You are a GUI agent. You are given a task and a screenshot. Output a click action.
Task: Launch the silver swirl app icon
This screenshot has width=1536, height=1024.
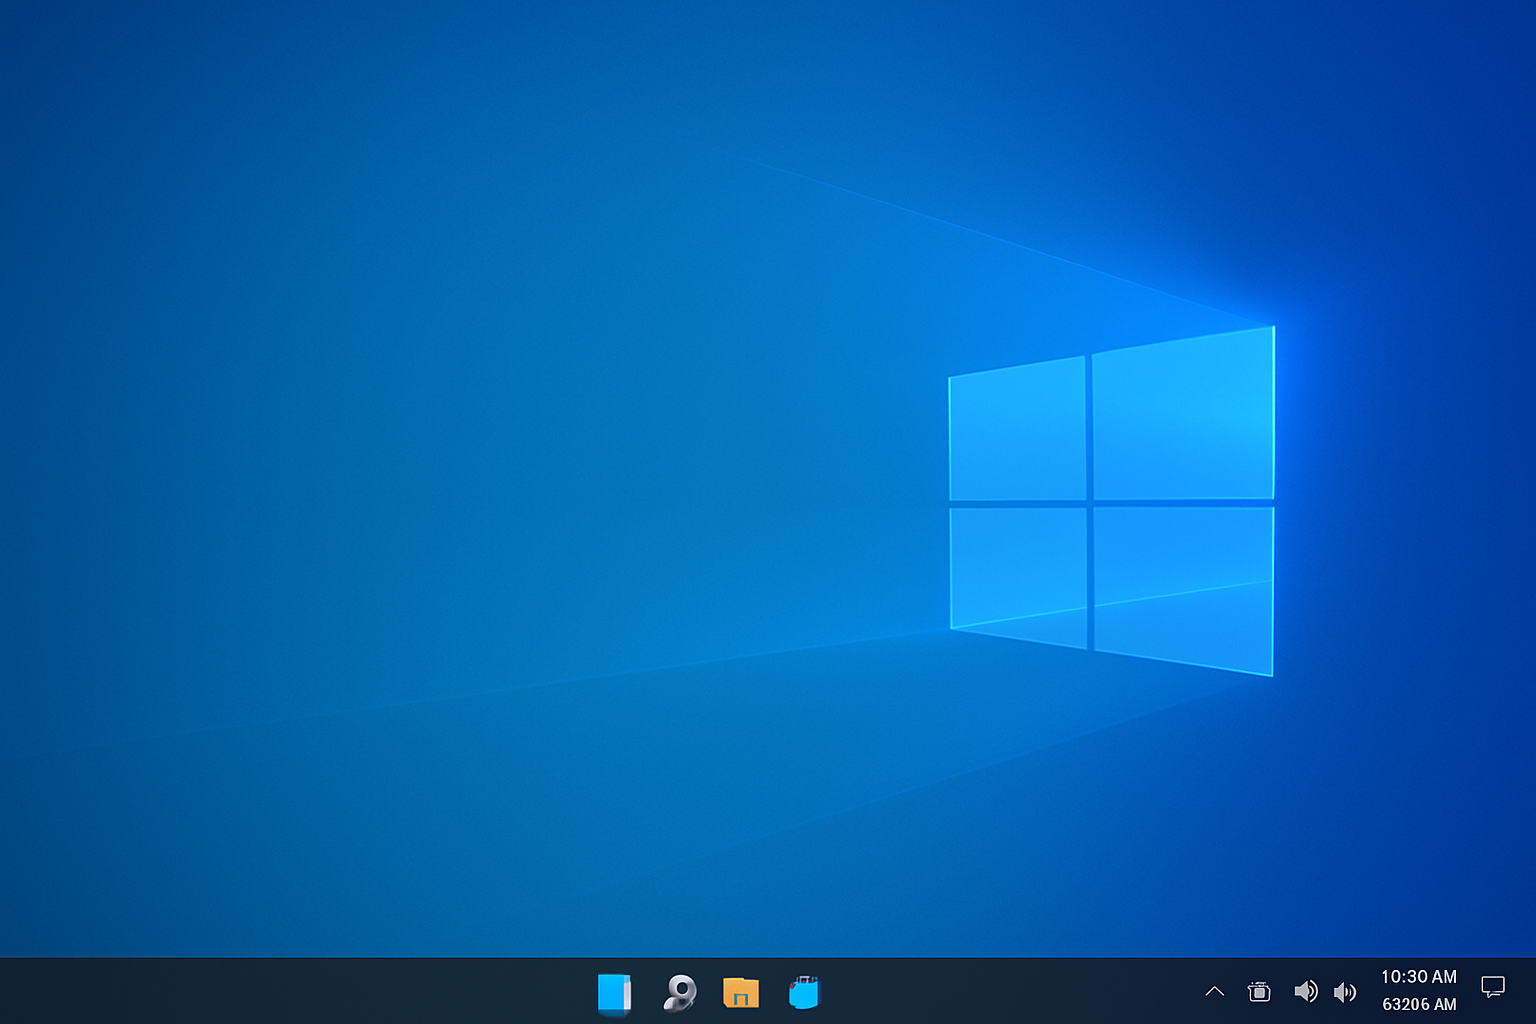[680, 993]
